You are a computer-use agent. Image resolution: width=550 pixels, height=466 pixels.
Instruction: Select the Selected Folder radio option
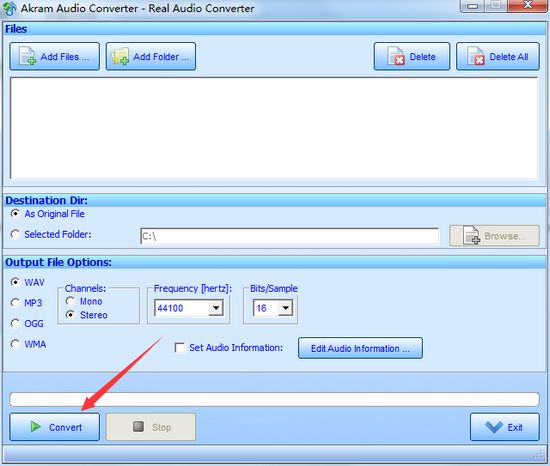tap(15, 234)
